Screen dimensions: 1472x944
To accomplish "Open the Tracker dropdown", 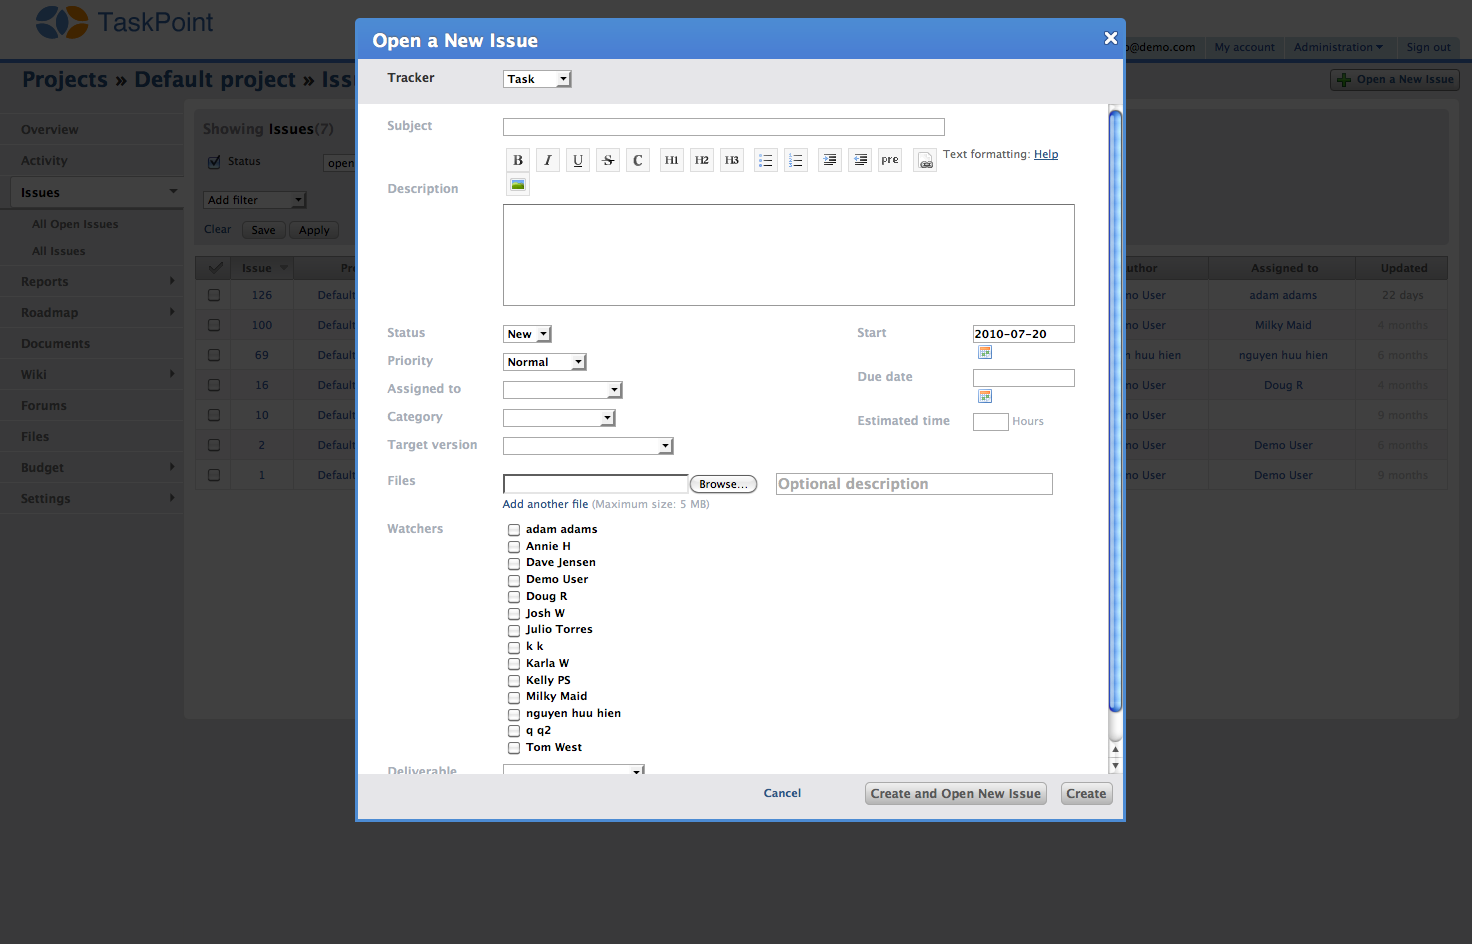I will (x=537, y=79).
